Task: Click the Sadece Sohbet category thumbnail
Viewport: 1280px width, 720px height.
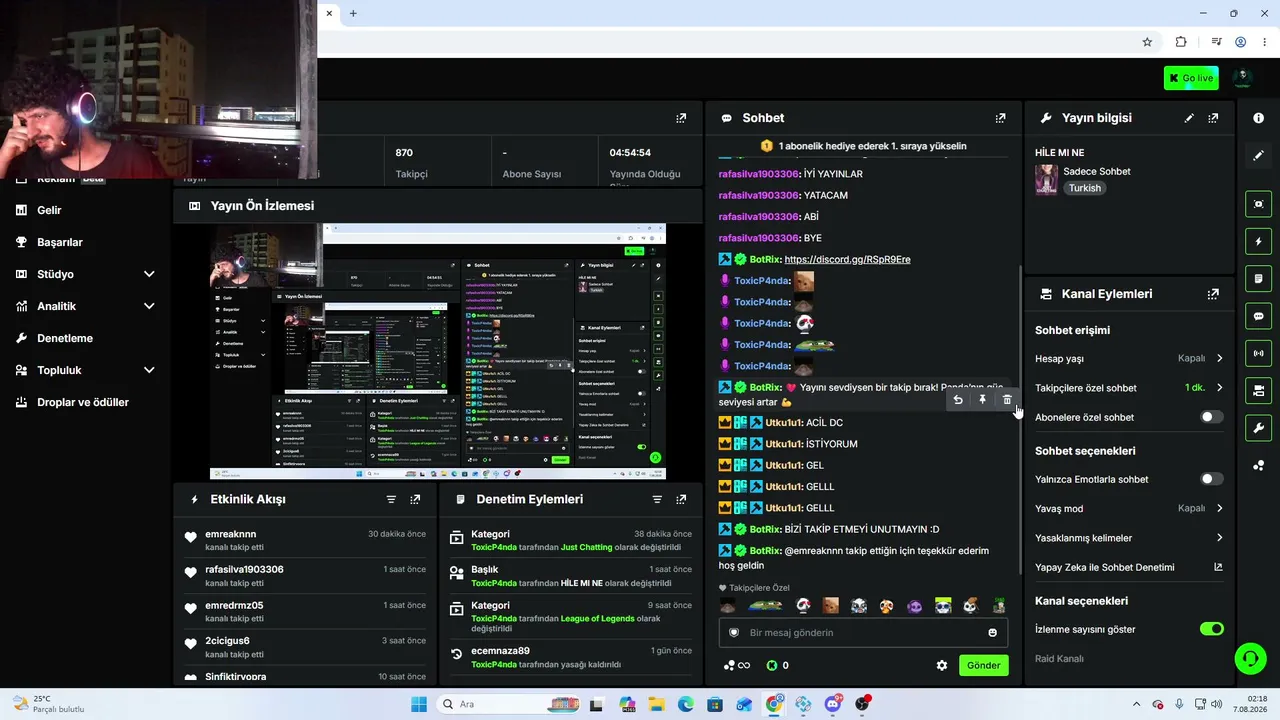Action: click(x=1046, y=179)
